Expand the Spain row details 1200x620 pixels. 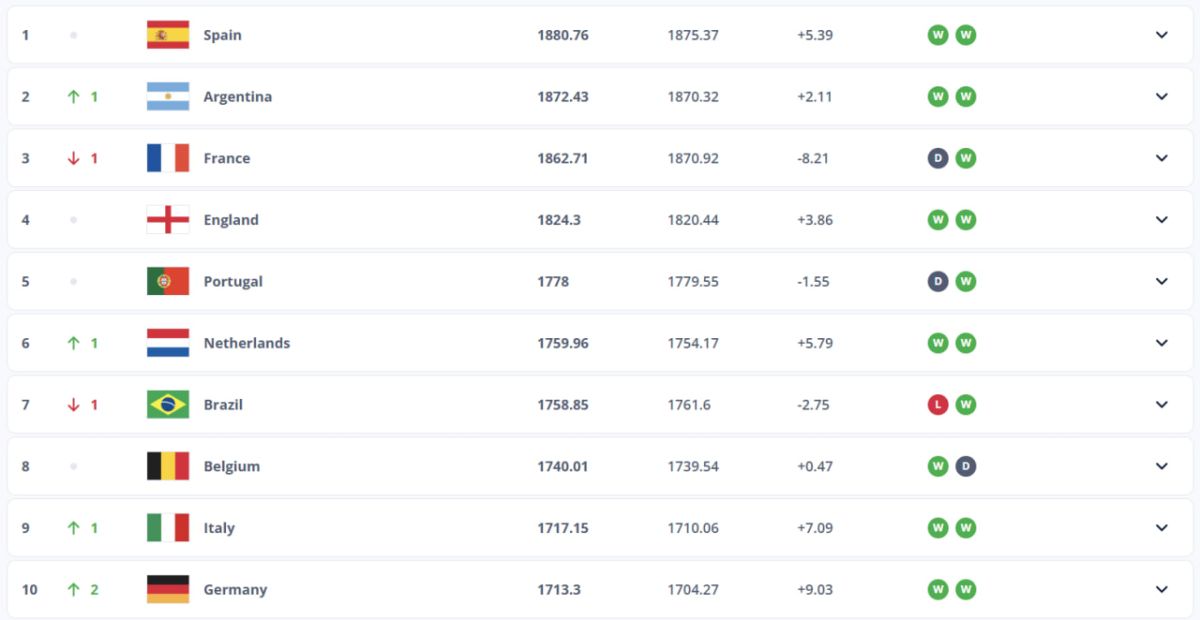[1161, 35]
